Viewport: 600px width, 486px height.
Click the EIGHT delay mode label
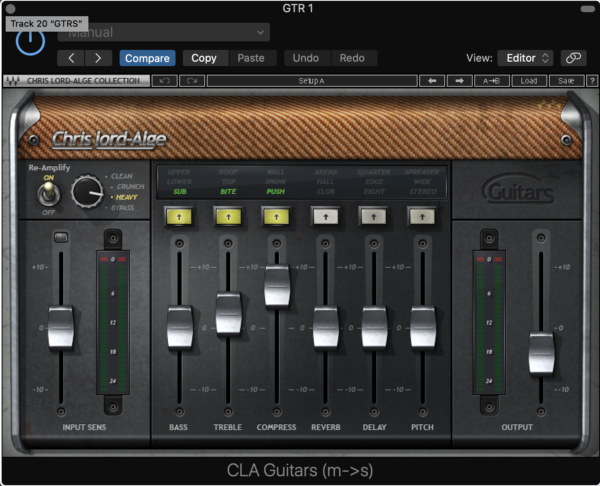coord(374,191)
